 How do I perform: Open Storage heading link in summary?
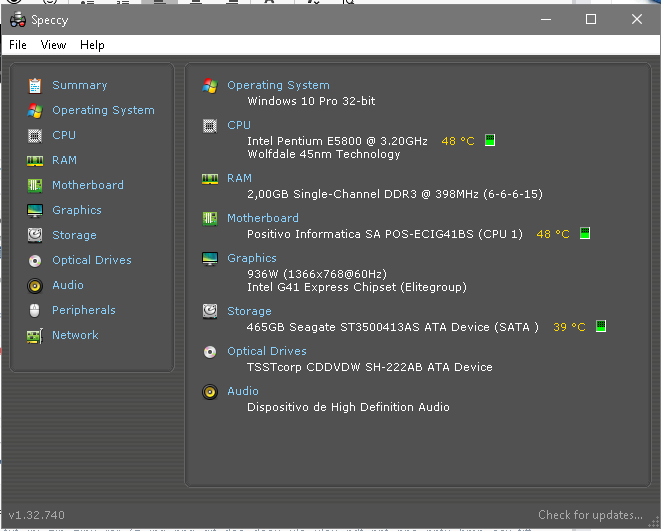[x=249, y=311]
